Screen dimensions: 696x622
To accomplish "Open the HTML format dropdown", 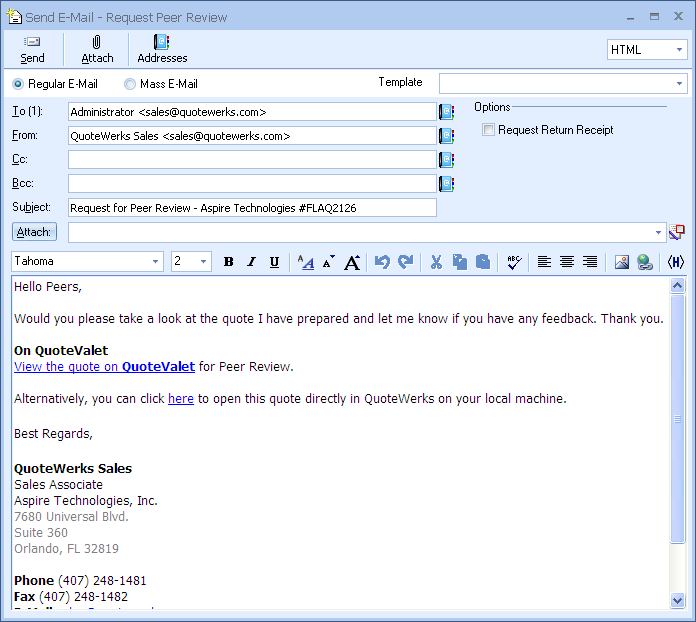I will coord(647,50).
